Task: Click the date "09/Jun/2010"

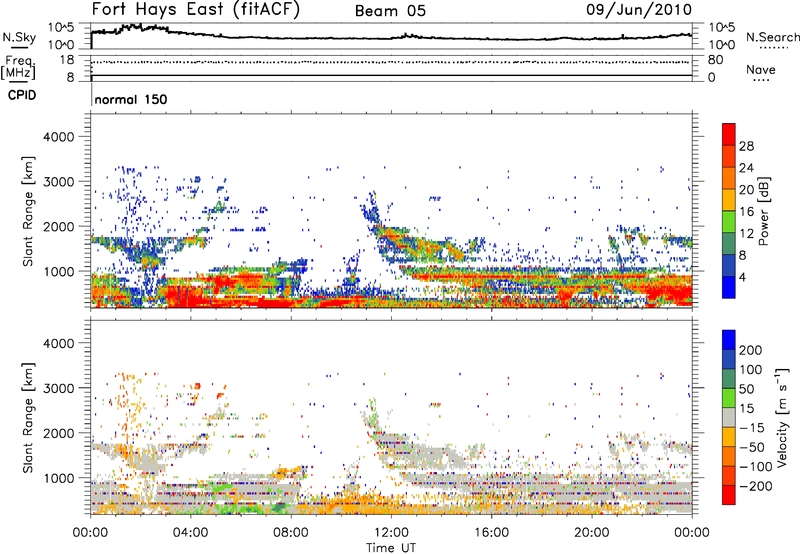Action: tap(639, 10)
